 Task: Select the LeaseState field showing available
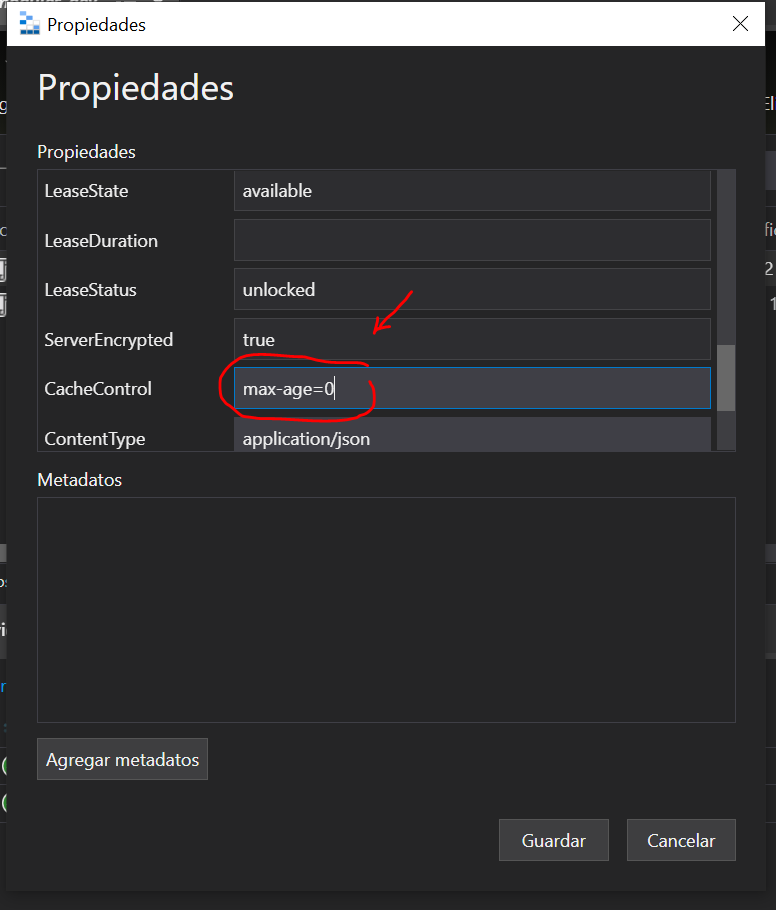[x=470, y=190]
